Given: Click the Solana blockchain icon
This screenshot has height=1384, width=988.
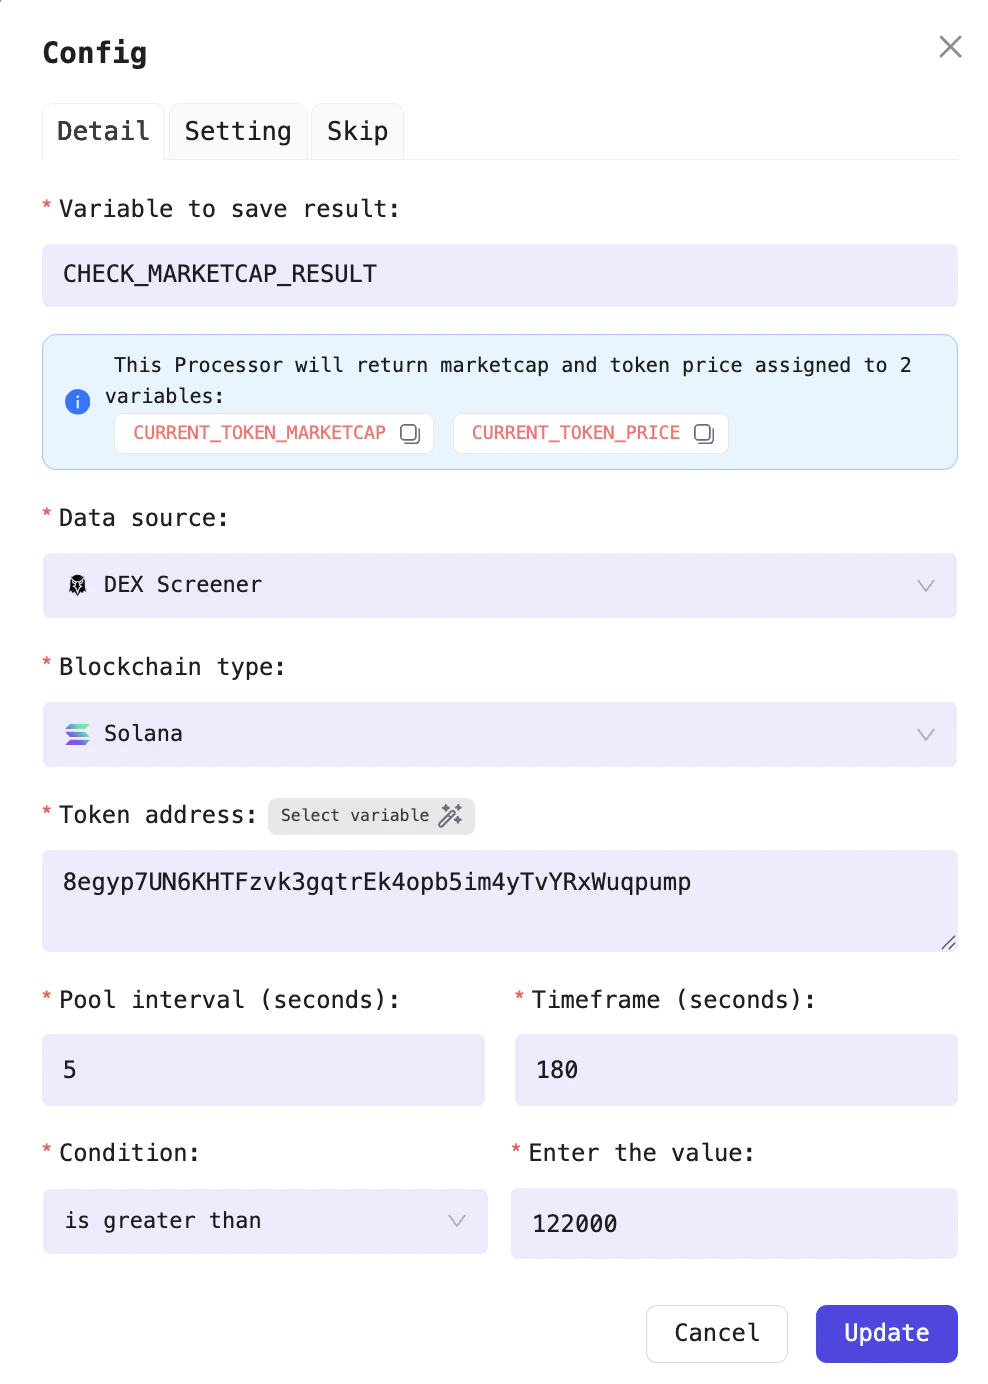Looking at the screenshot, I should 77,734.
